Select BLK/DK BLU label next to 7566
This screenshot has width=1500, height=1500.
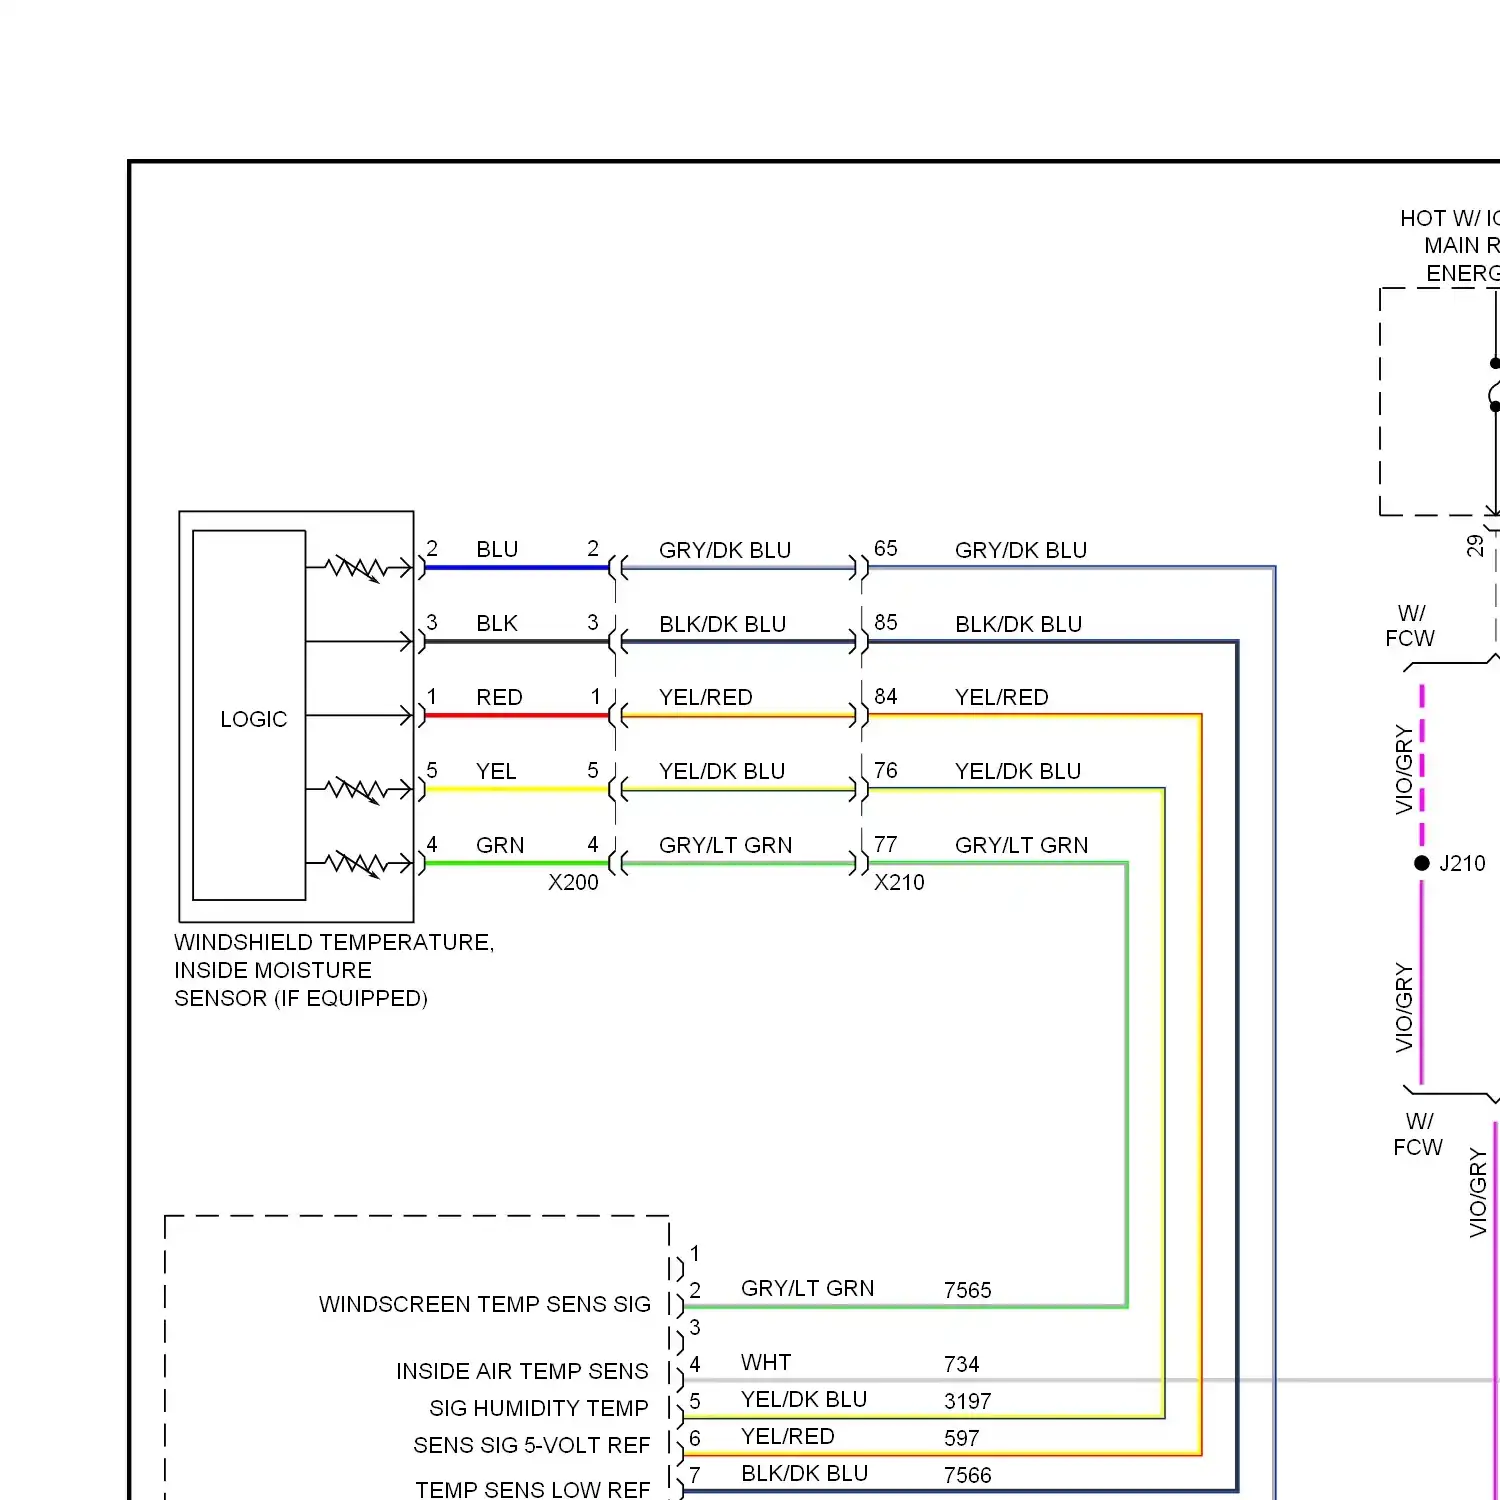(805, 1473)
